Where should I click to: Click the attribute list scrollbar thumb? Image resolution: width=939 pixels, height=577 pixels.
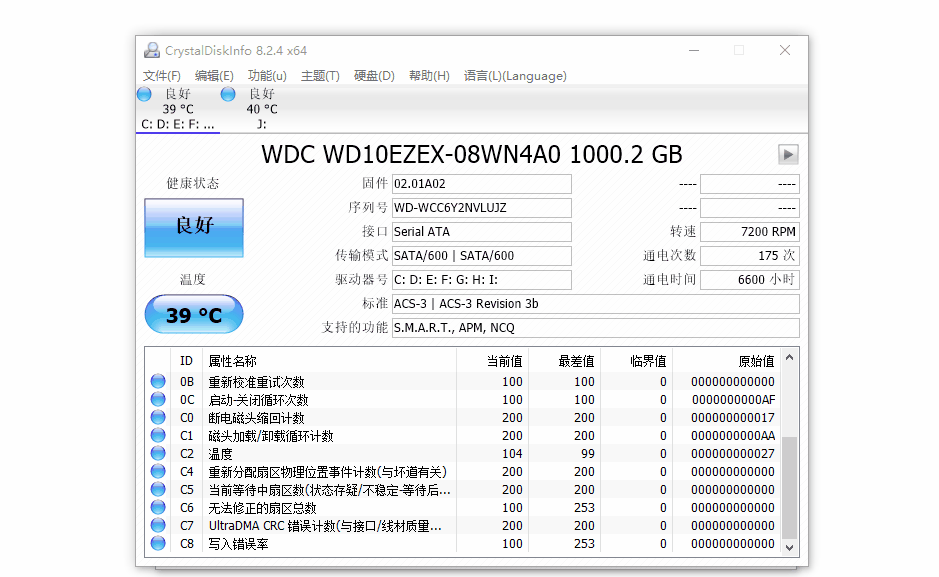tap(789, 488)
